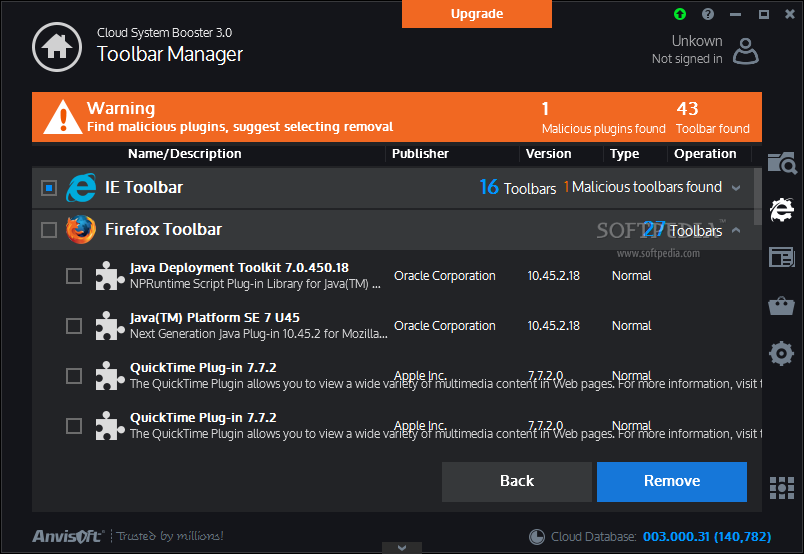
Task: Click the Firefox Toolbar group label
Action: 163,229
